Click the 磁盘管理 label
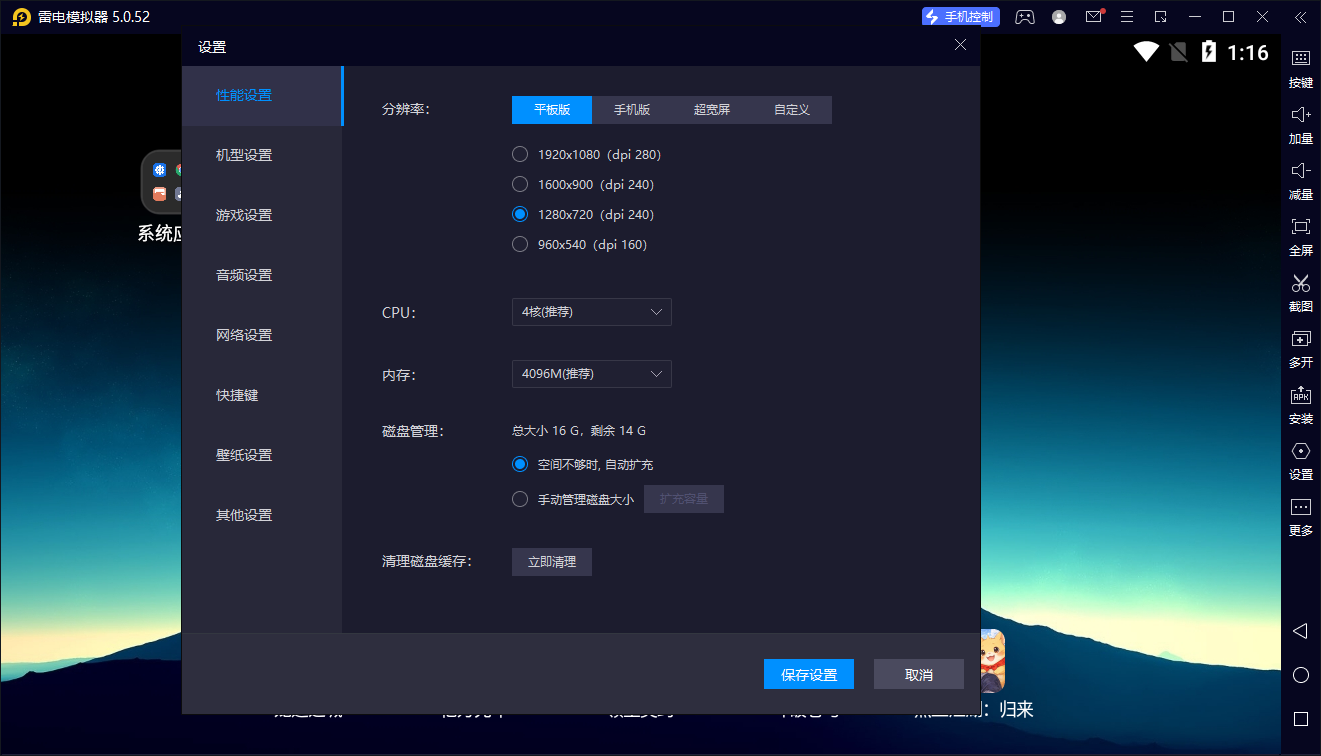The width and height of the screenshot is (1321, 756). [x=413, y=431]
